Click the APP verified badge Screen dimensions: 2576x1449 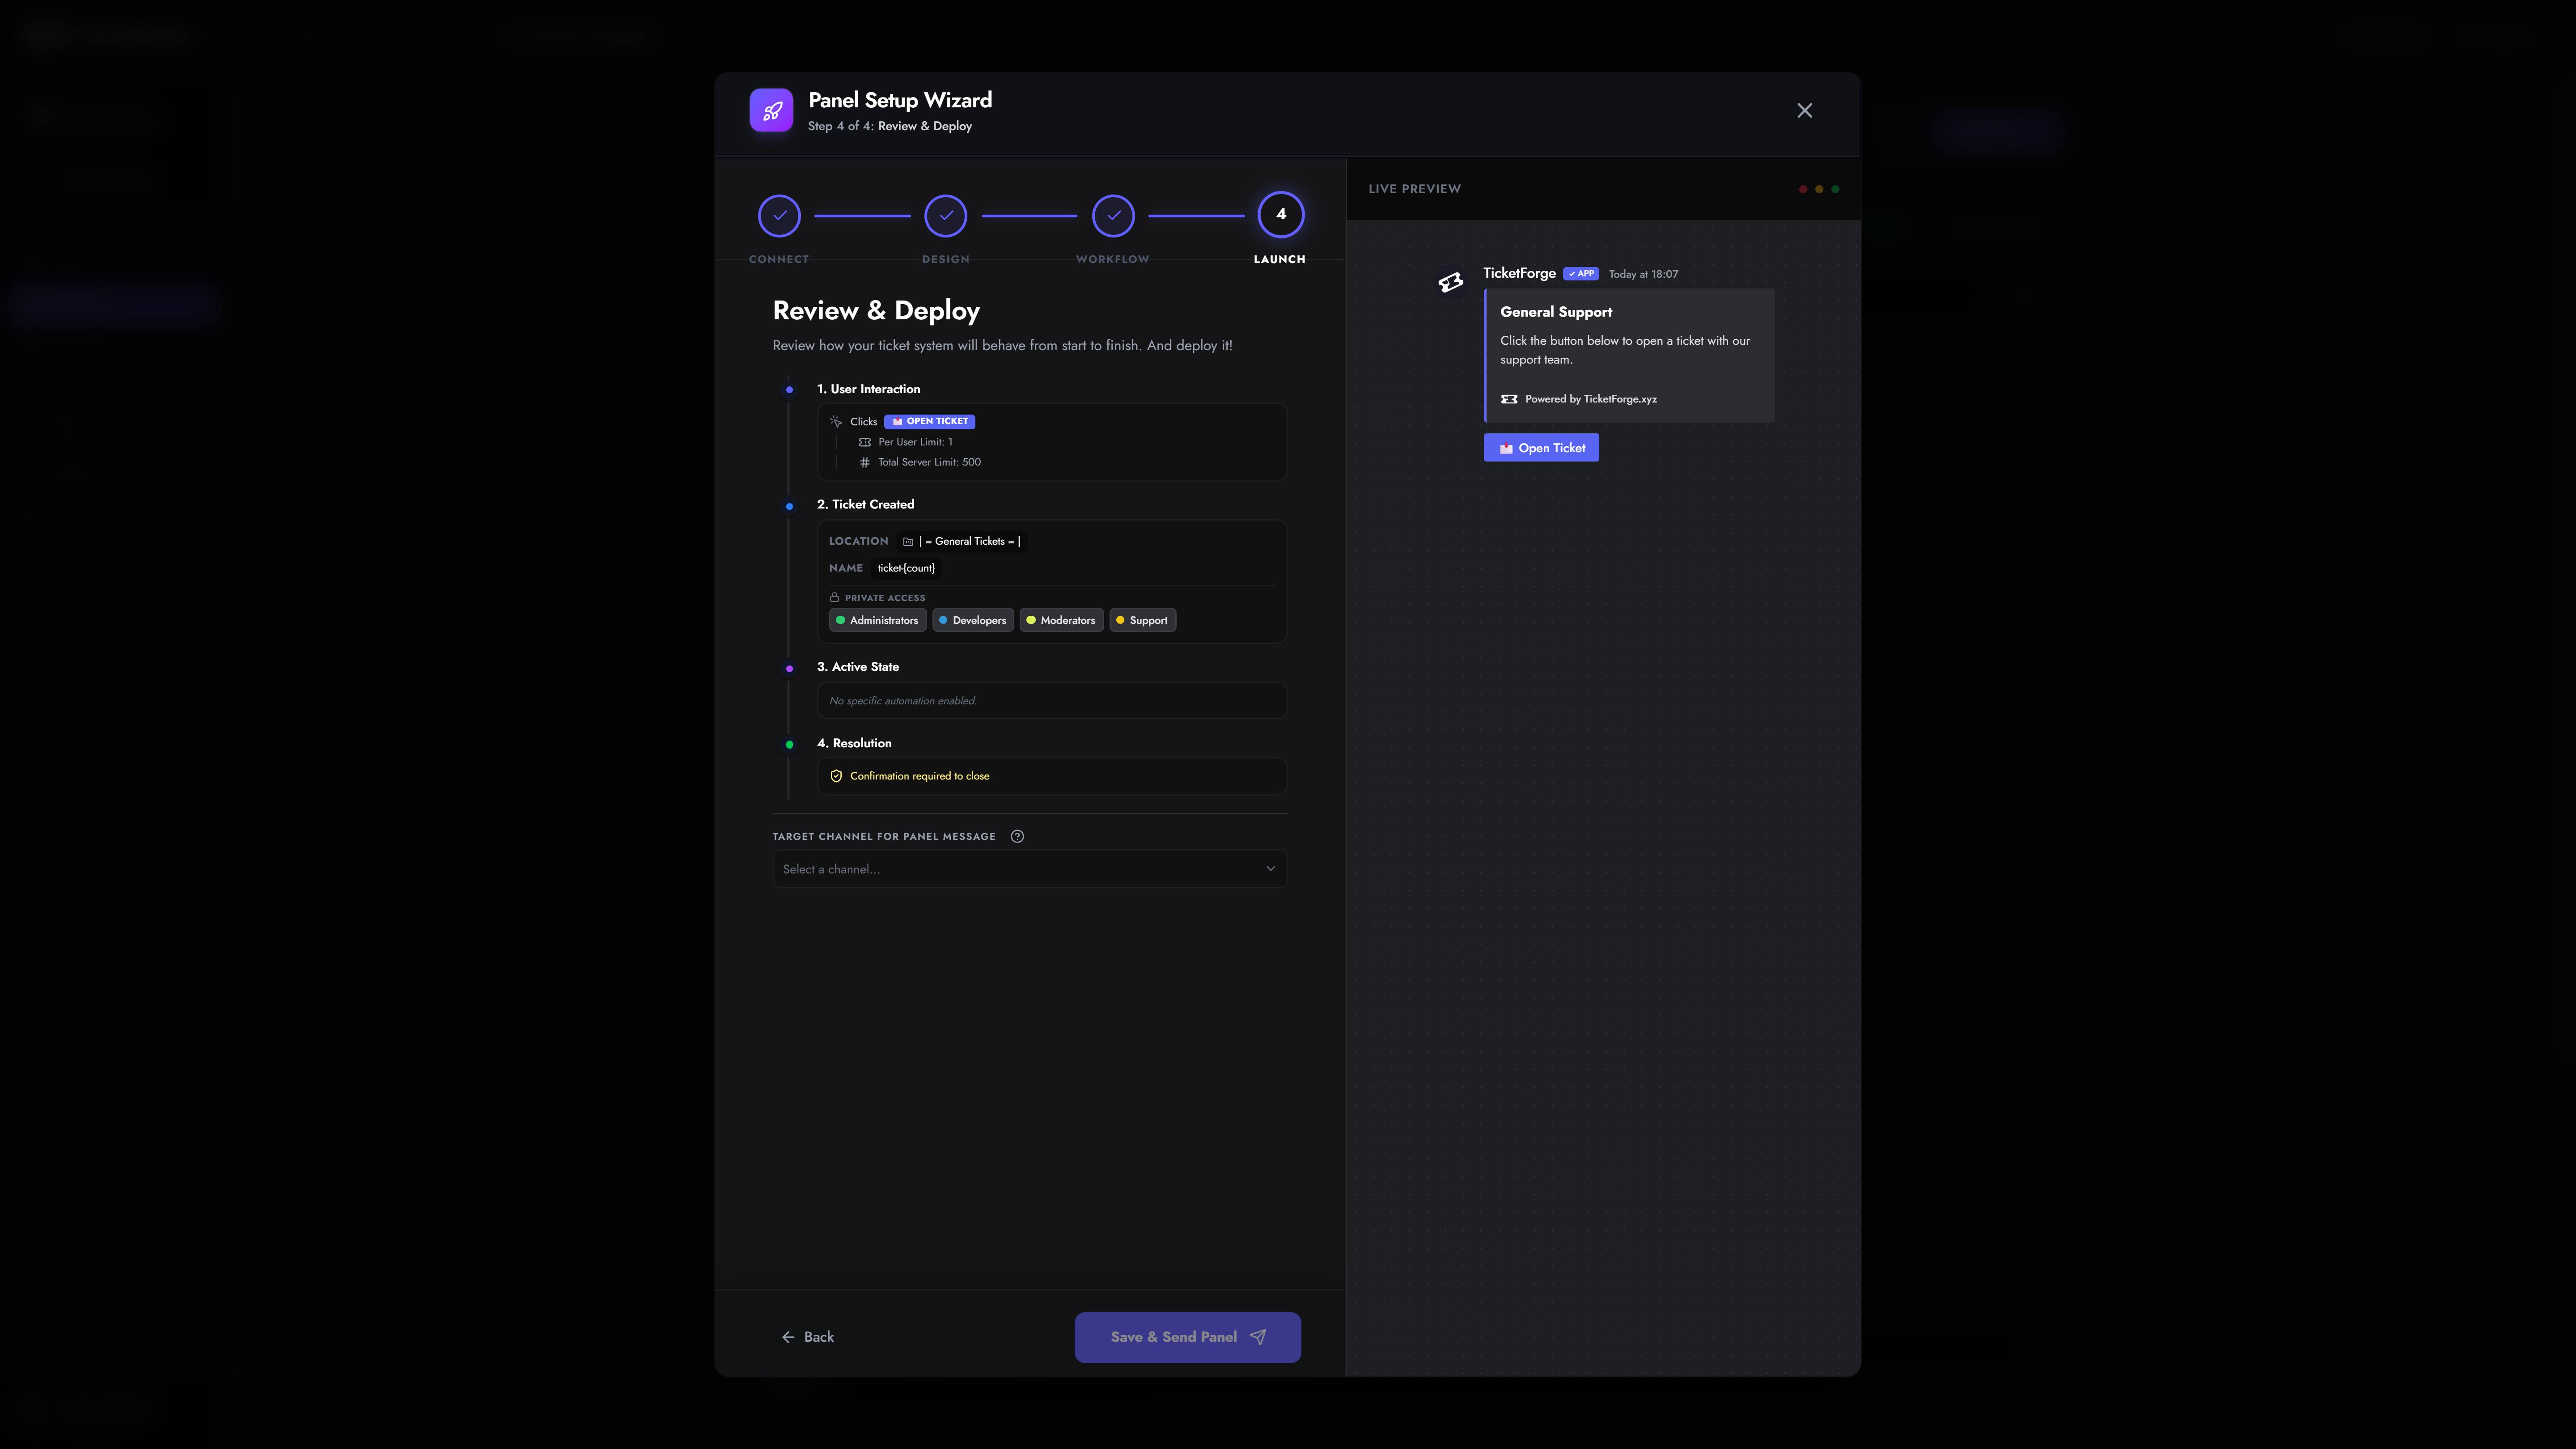(x=1581, y=274)
